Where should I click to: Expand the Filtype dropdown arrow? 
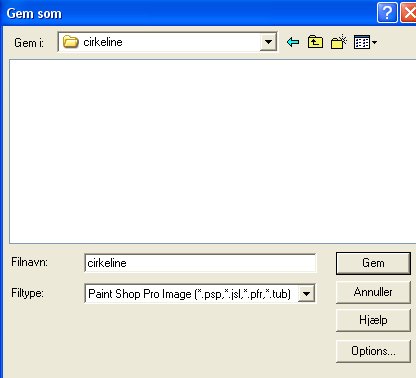click(306, 294)
